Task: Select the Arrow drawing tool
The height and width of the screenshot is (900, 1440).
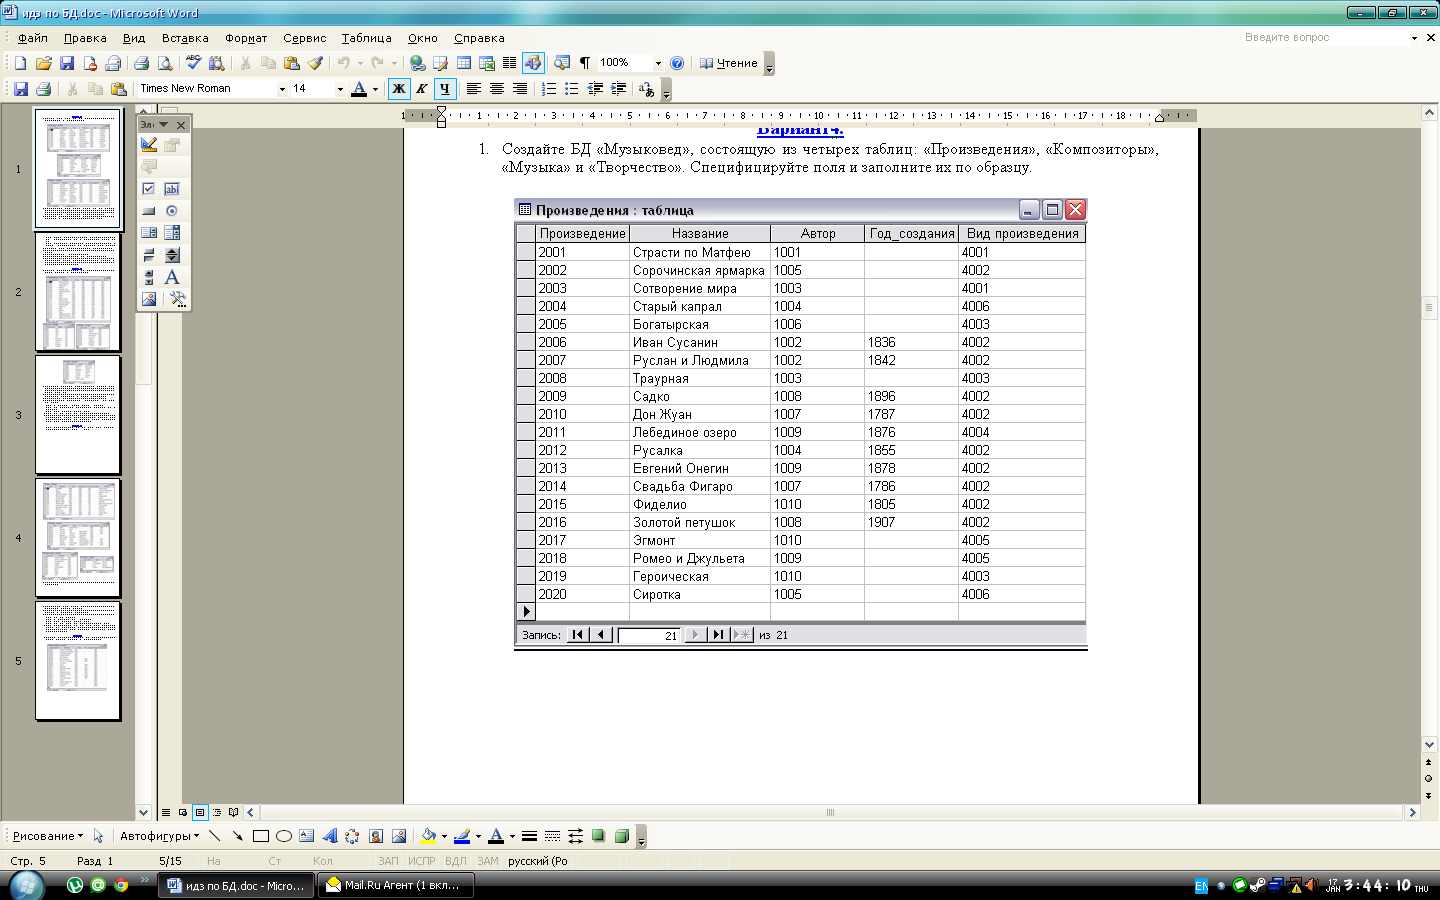Action: click(x=238, y=836)
